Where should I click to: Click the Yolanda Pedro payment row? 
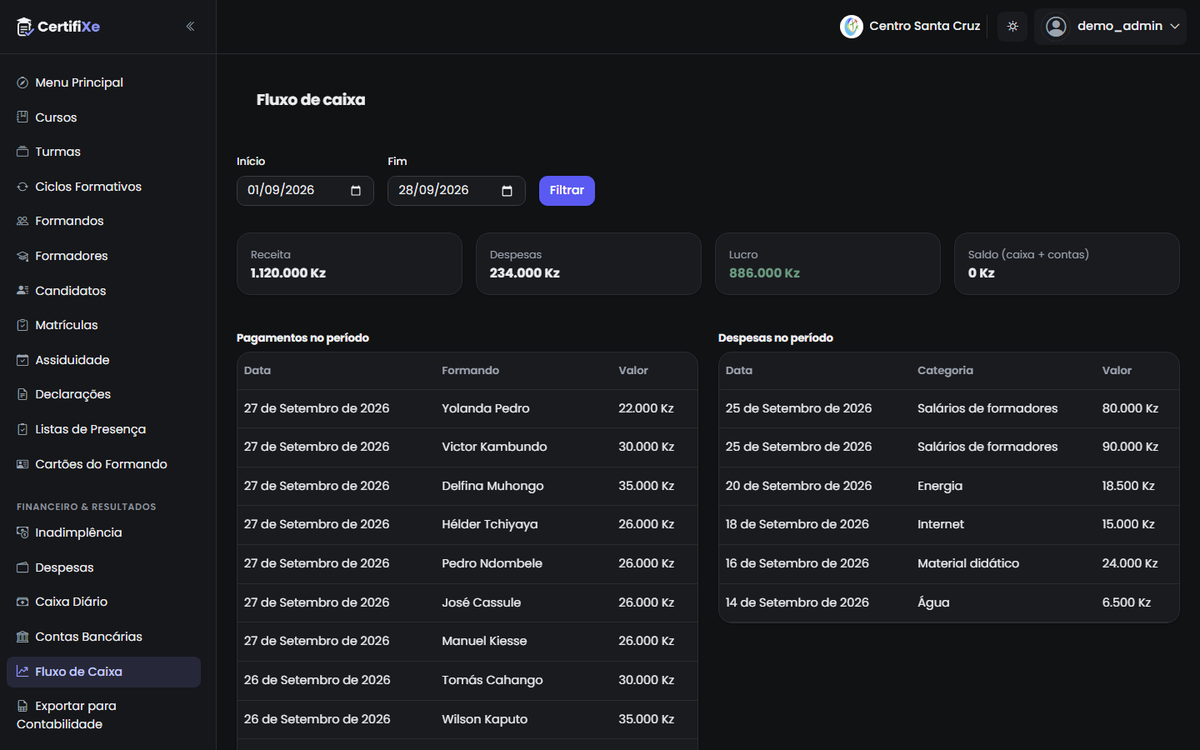pyautogui.click(x=467, y=409)
